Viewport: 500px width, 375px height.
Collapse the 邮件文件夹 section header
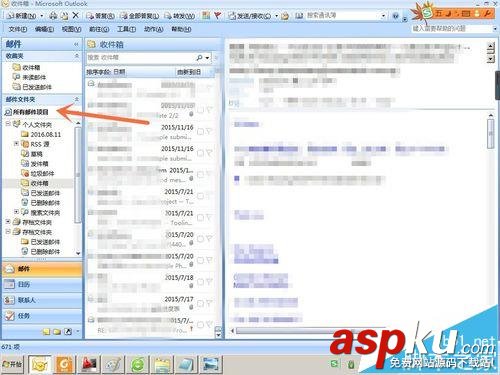pyautogui.click(x=77, y=99)
